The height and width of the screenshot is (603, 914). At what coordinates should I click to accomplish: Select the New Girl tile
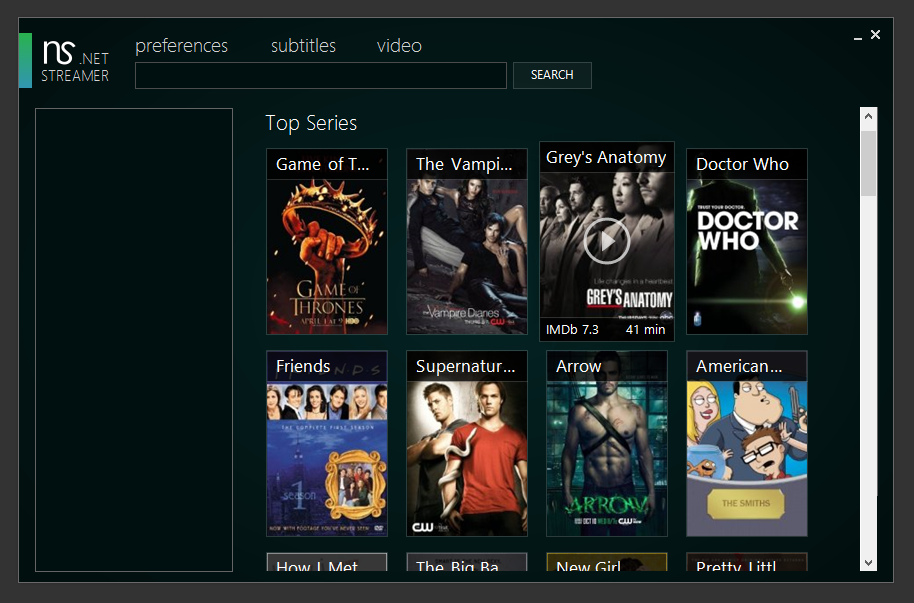click(x=607, y=562)
